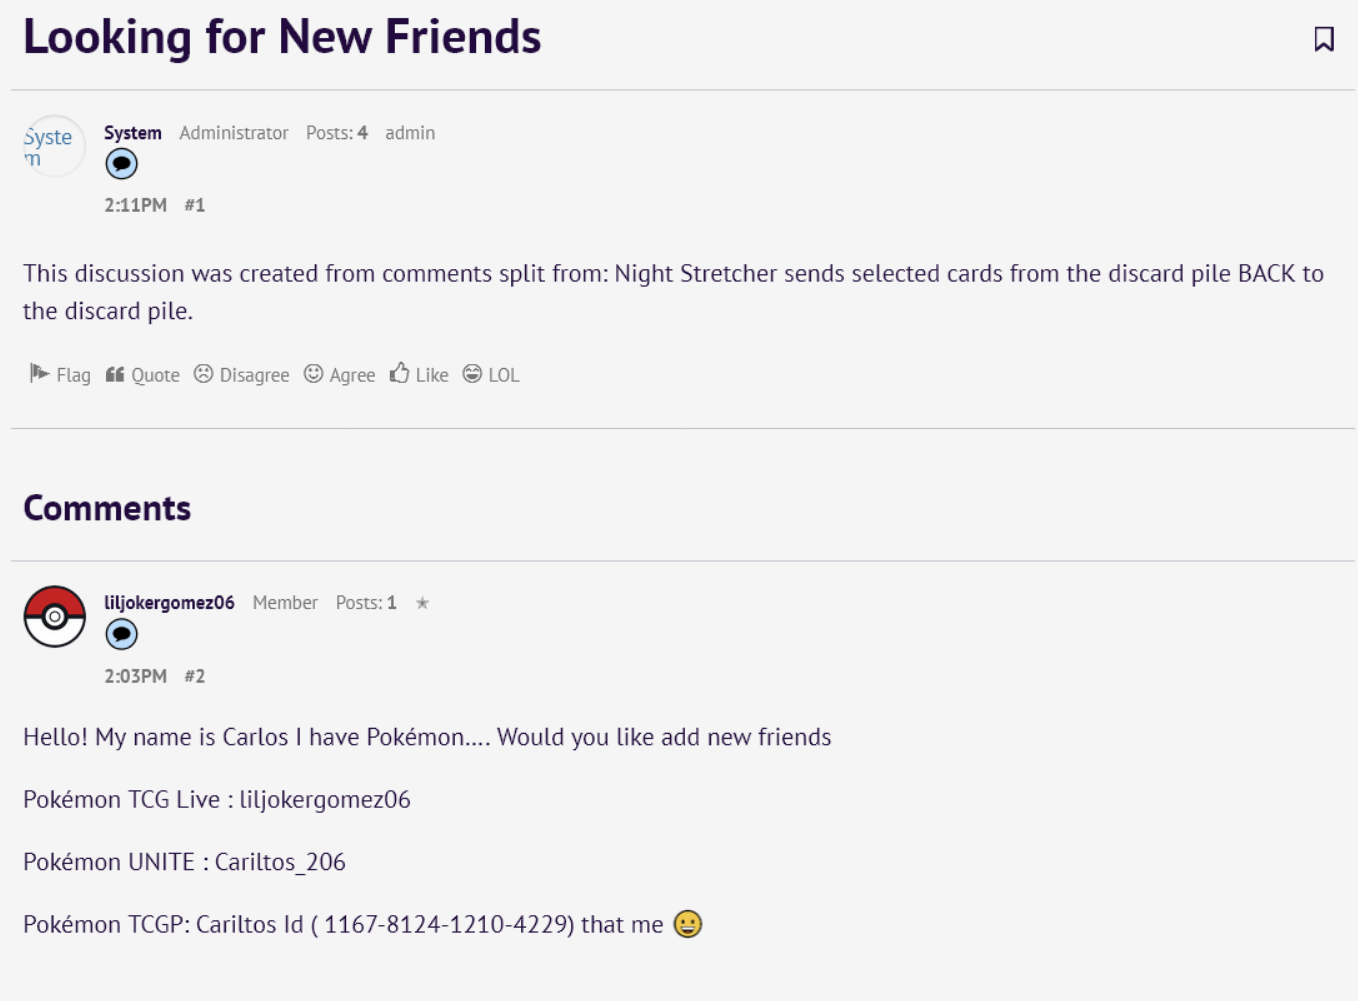Viewport: 1358px width, 1001px height.
Task: Open liljokergomez06 profile username link
Action: [169, 603]
